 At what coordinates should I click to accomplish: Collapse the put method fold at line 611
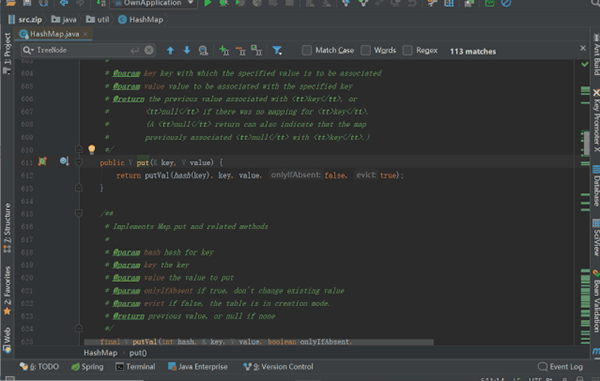(79, 163)
